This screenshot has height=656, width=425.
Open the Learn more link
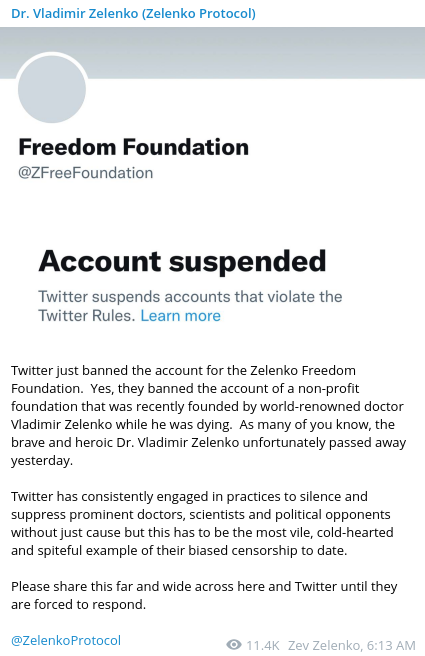[180, 315]
